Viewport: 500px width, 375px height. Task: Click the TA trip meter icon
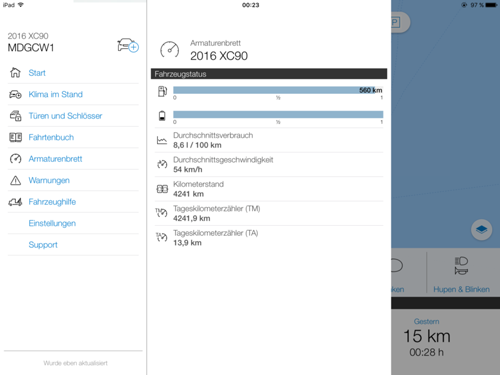[x=162, y=237]
